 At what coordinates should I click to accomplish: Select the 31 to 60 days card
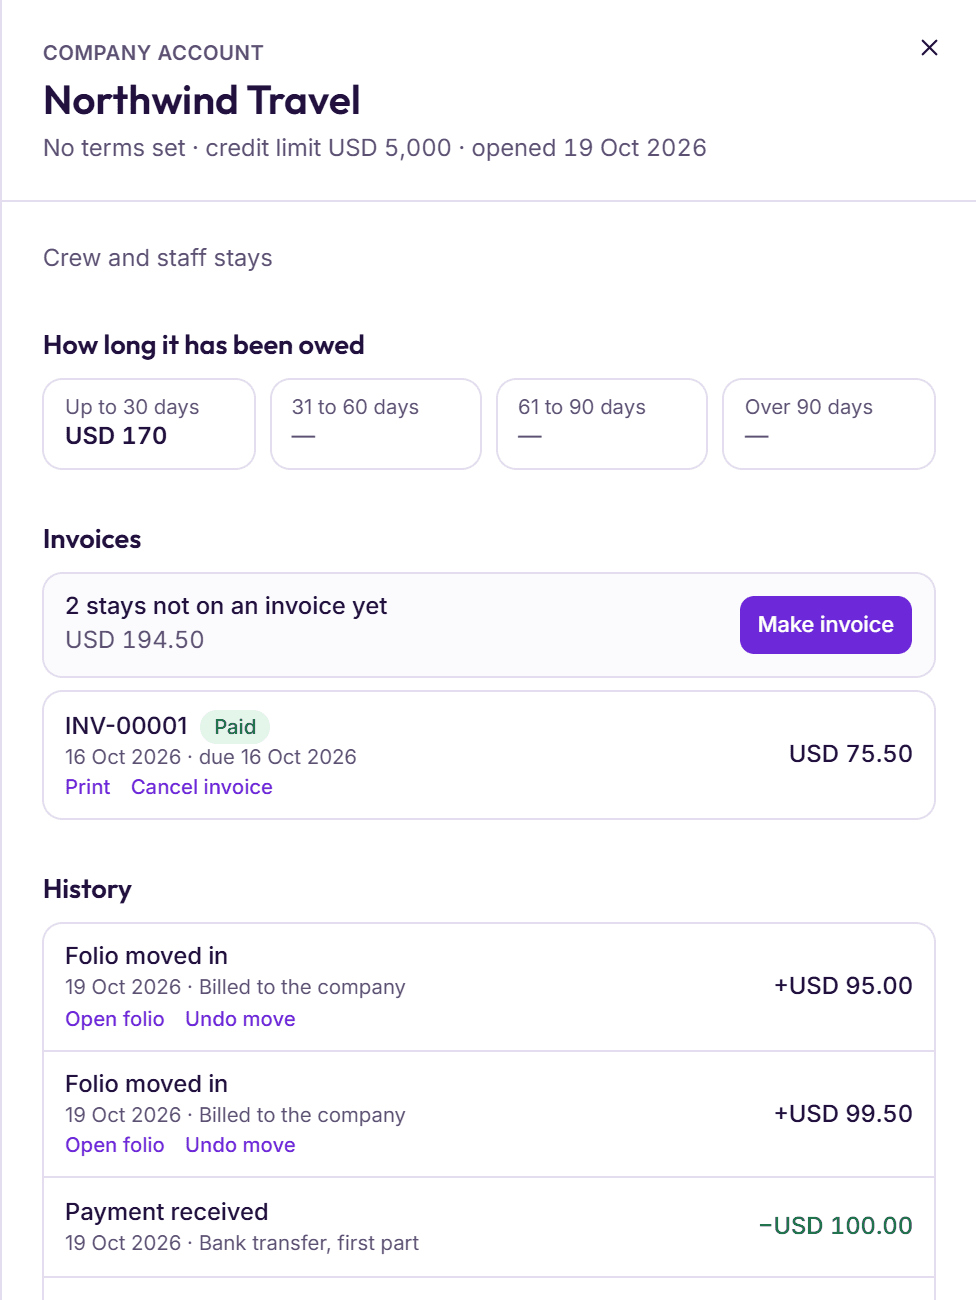pos(376,424)
